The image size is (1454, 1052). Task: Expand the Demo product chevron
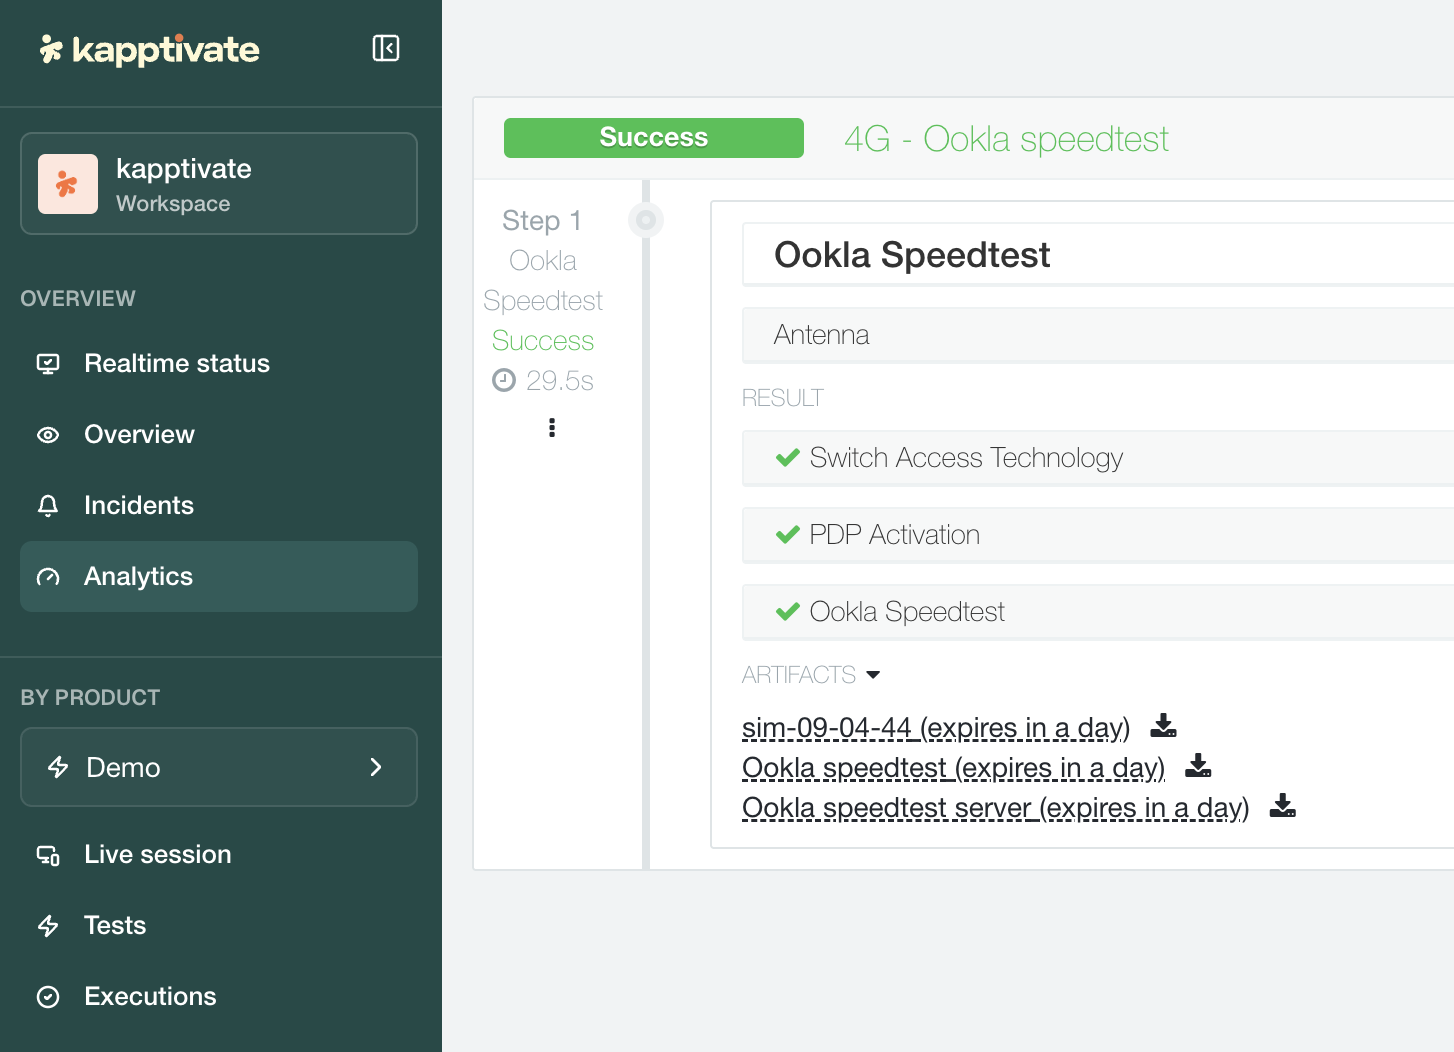[x=376, y=767]
